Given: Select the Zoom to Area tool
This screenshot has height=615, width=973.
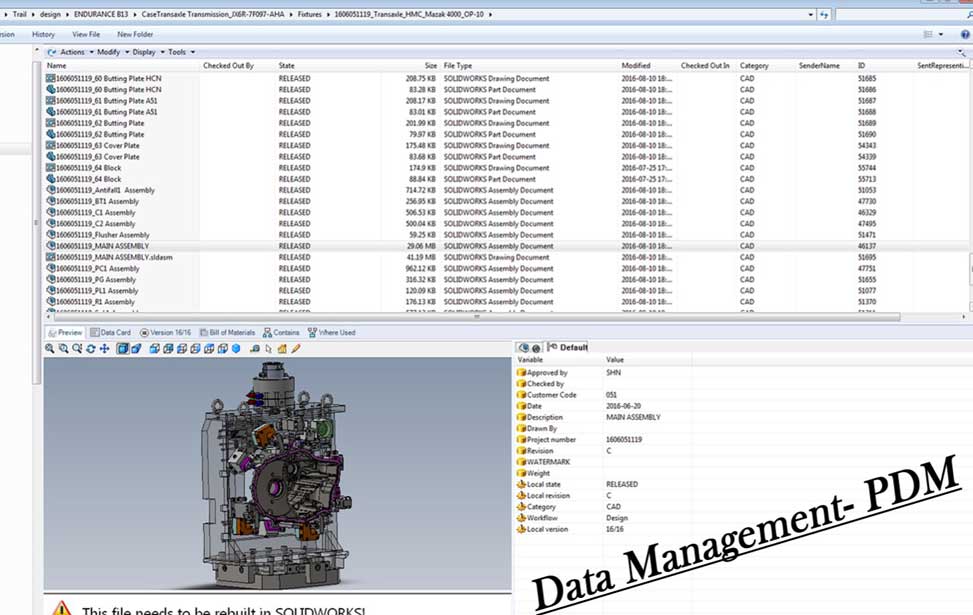Looking at the screenshot, I should [63, 349].
